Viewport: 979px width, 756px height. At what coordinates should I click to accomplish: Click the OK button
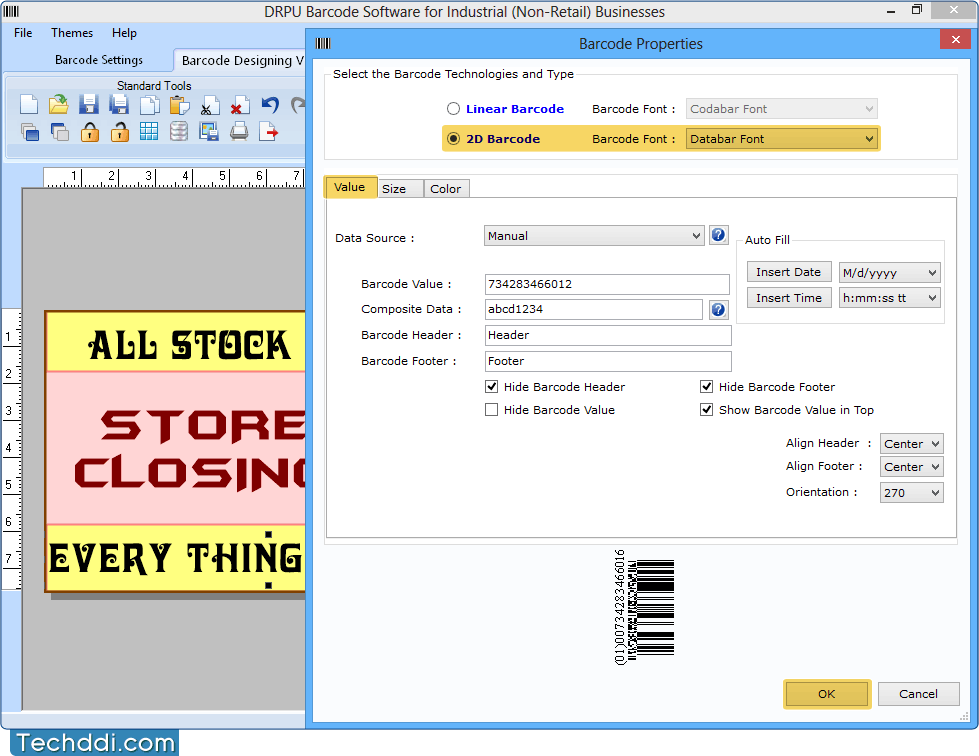(827, 694)
